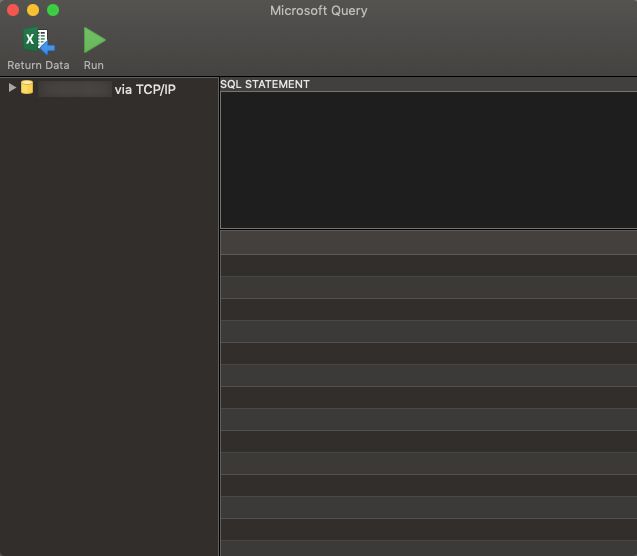This screenshot has height=556, width=637.
Task: Close the Microsoft Query window
Action: pyautogui.click(x=13, y=10)
